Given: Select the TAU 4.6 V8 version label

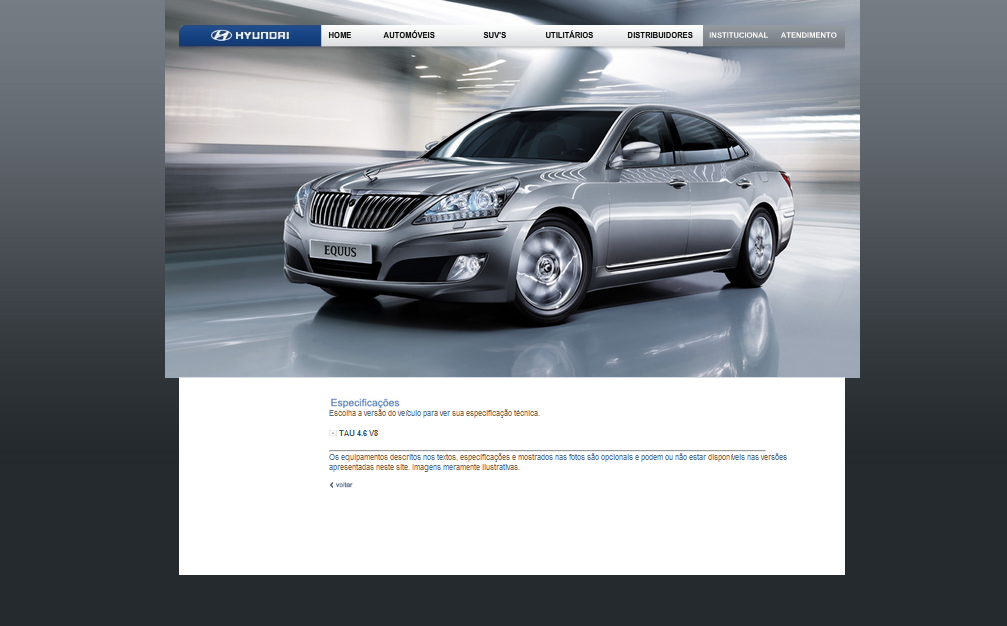Looking at the screenshot, I should pyautogui.click(x=358, y=433).
